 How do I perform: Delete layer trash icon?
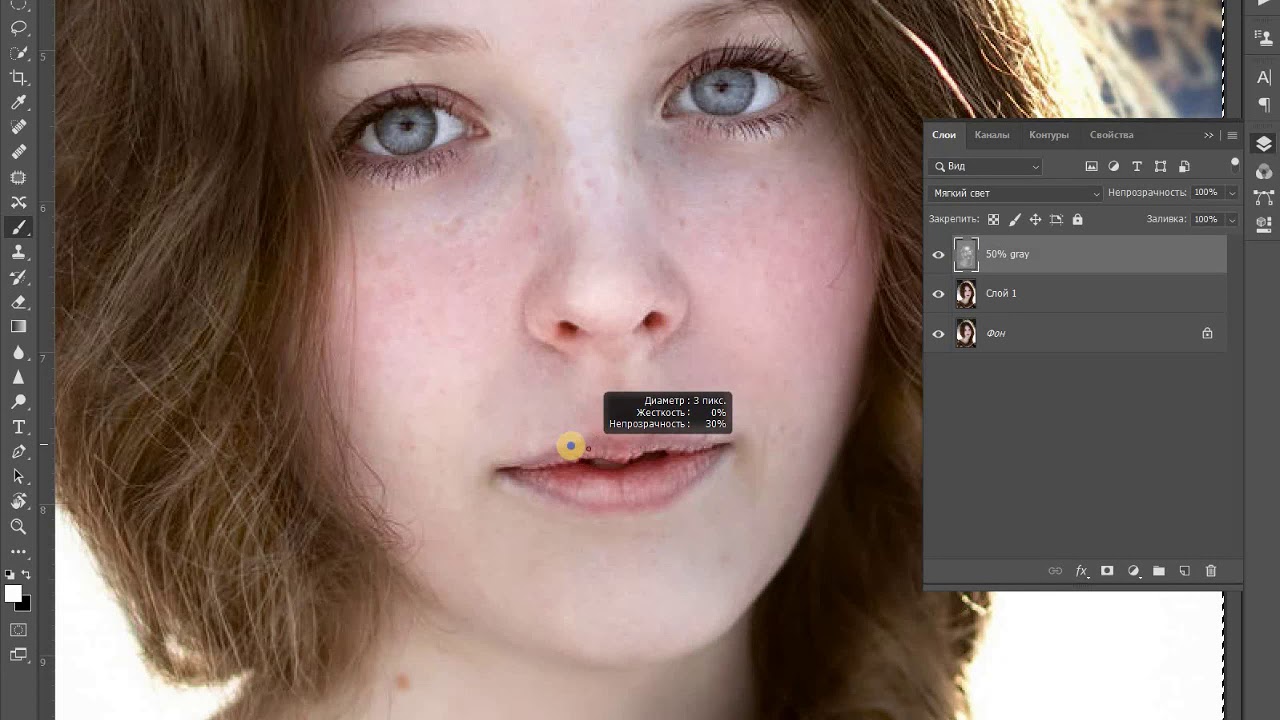point(1211,571)
